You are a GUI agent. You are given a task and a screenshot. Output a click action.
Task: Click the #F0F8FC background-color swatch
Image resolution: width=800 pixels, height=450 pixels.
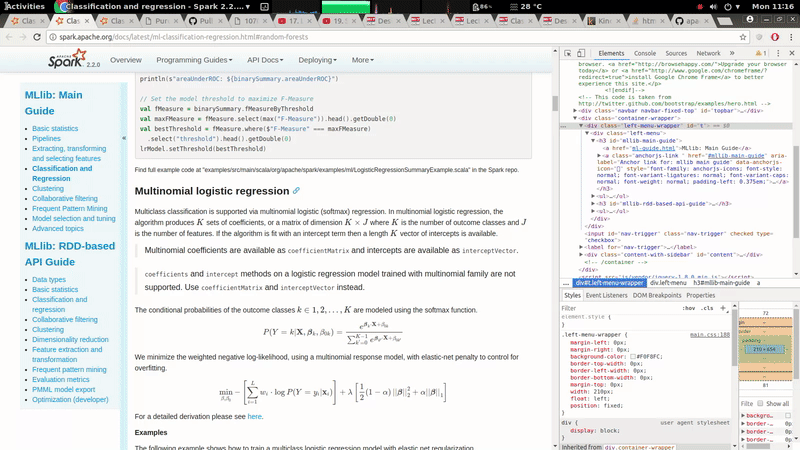[633, 357]
